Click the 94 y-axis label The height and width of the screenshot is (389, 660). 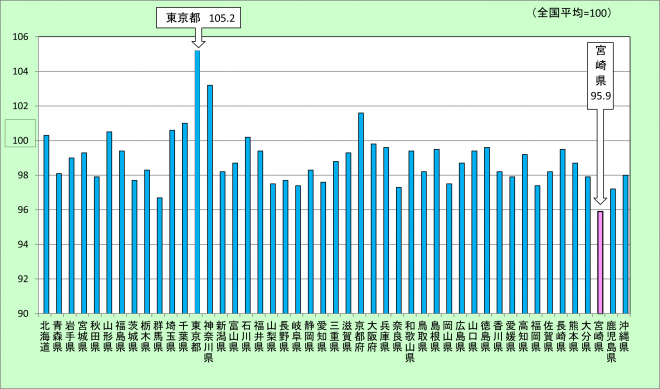coord(23,244)
